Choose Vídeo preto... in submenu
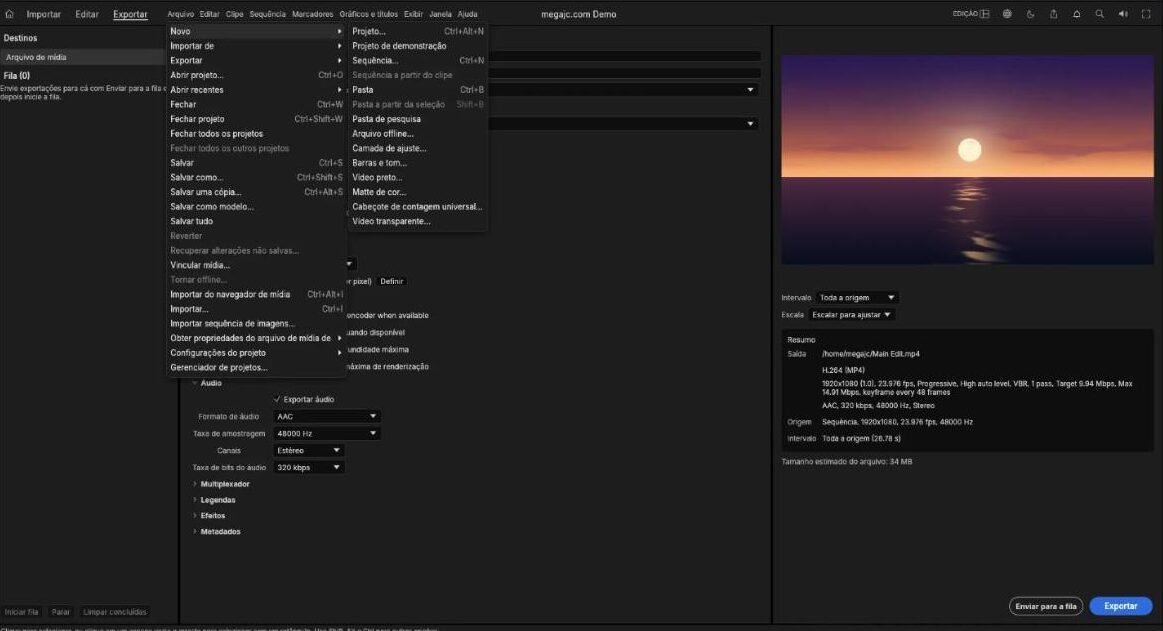Image resolution: width=1163 pixels, height=631 pixels. coord(418,178)
